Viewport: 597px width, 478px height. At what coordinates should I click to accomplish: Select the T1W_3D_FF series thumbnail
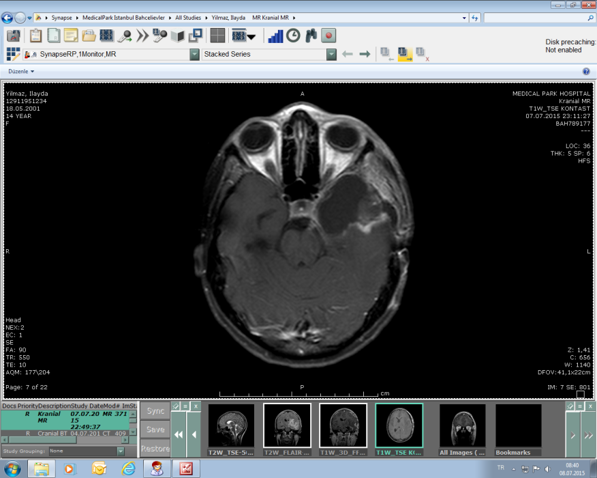click(343, 426)
